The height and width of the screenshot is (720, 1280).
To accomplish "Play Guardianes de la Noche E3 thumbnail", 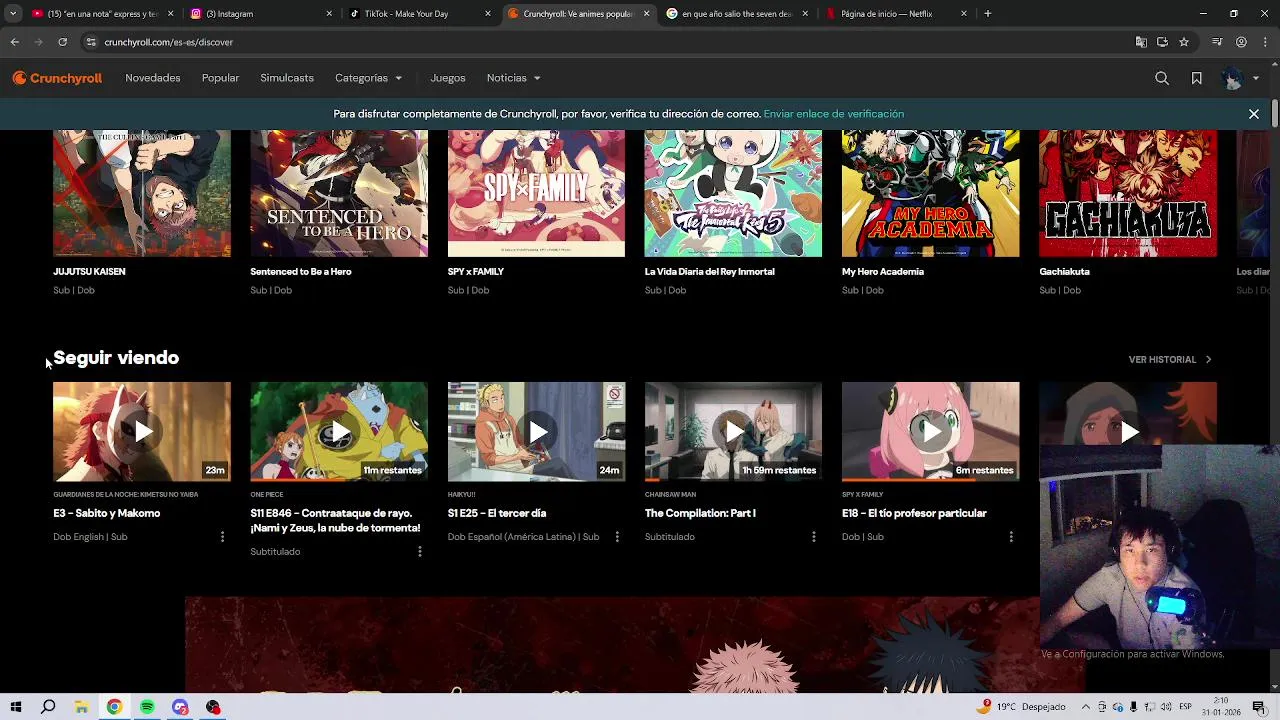I will pyautogui.click(x=142, y=431).
